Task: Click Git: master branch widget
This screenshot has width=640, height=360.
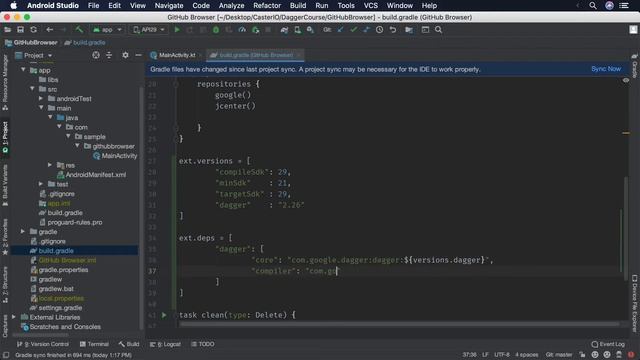Action: coord(559,355)
